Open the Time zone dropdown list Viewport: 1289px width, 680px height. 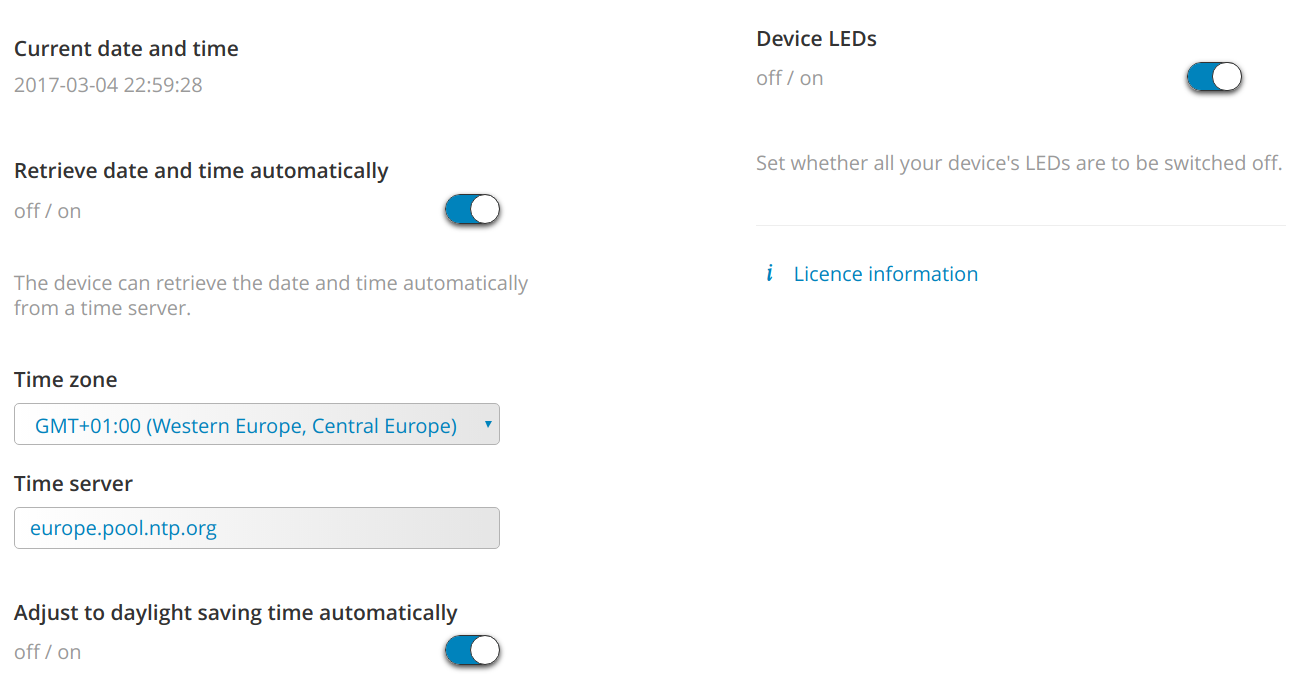click(x=257, y=425)
